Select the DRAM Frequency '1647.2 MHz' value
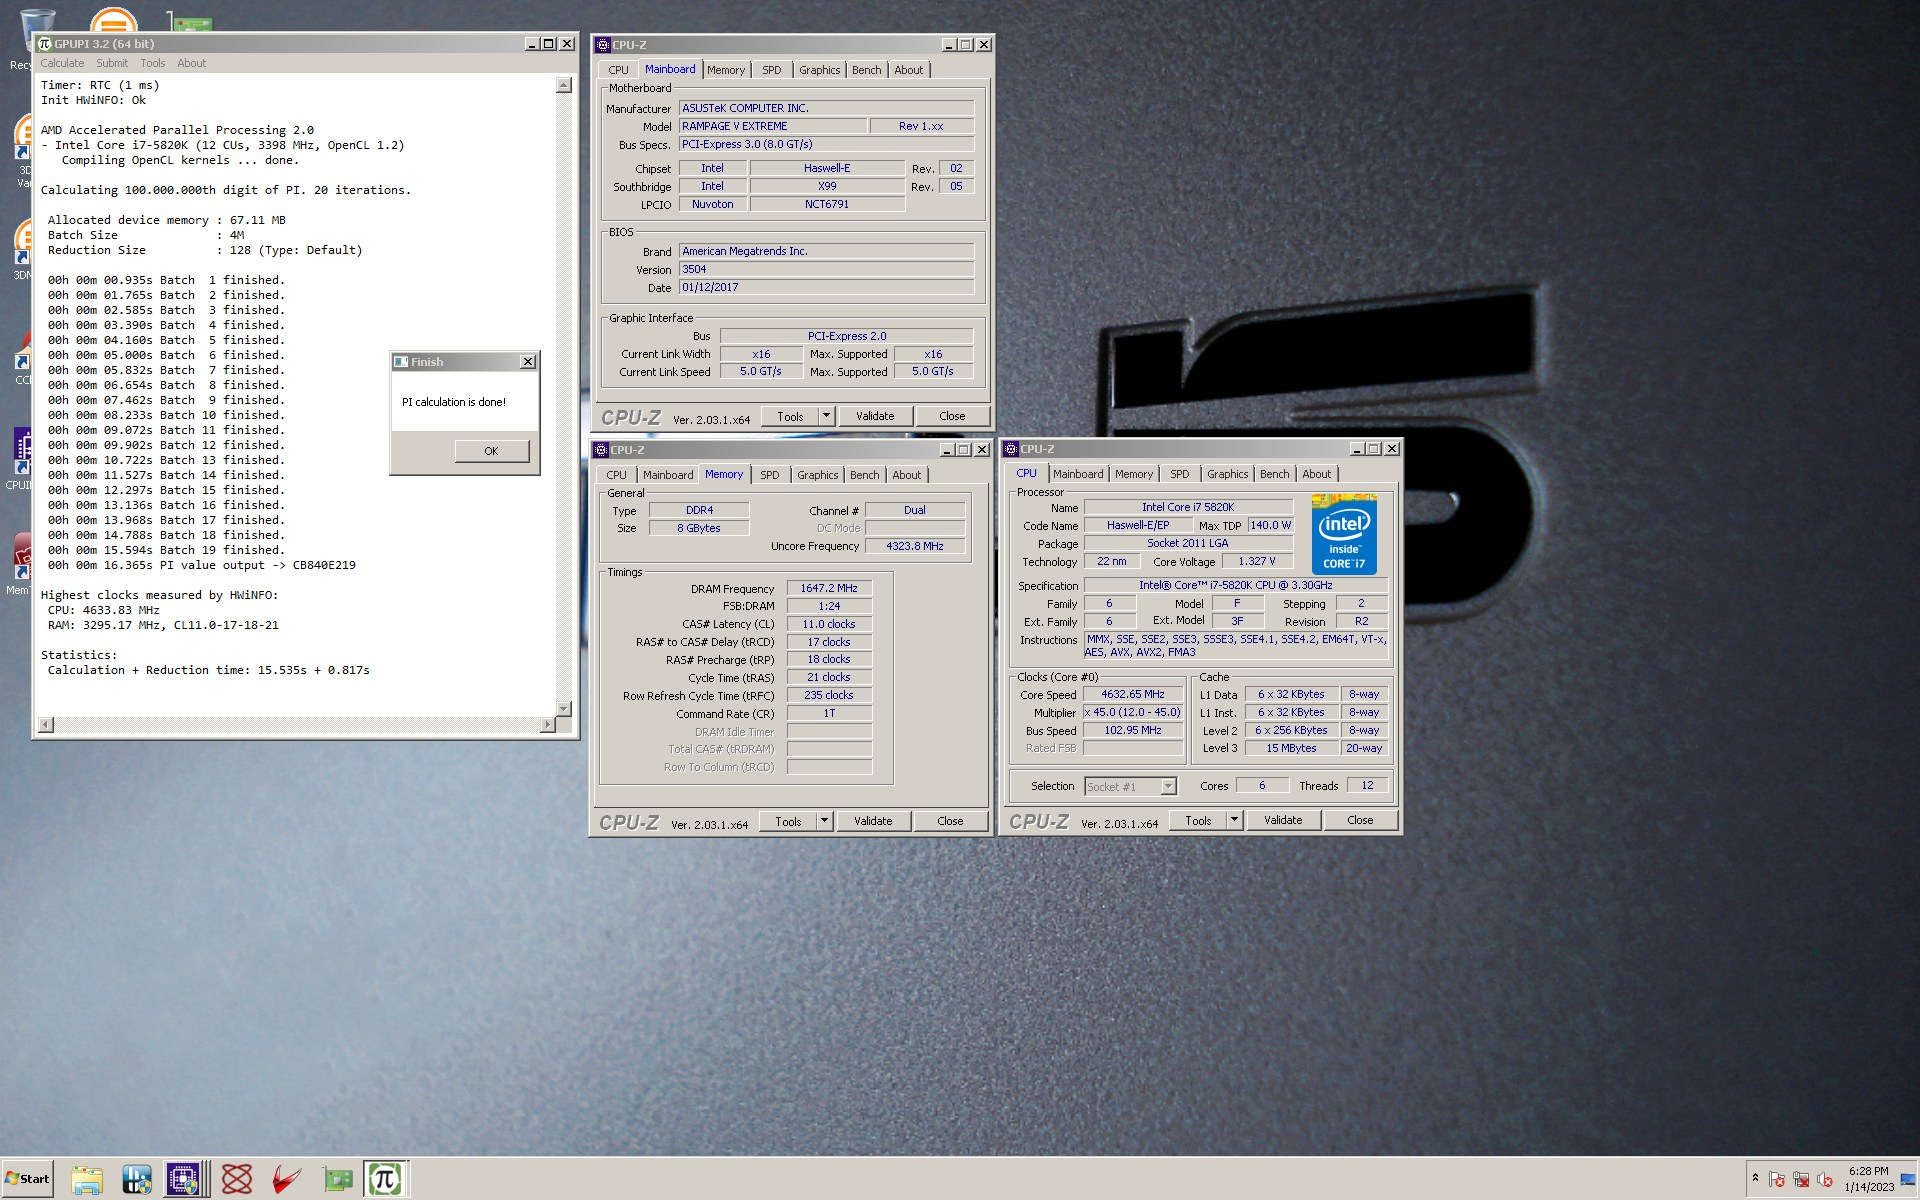Screen dimensions: 1920x1200 (829, 588)
